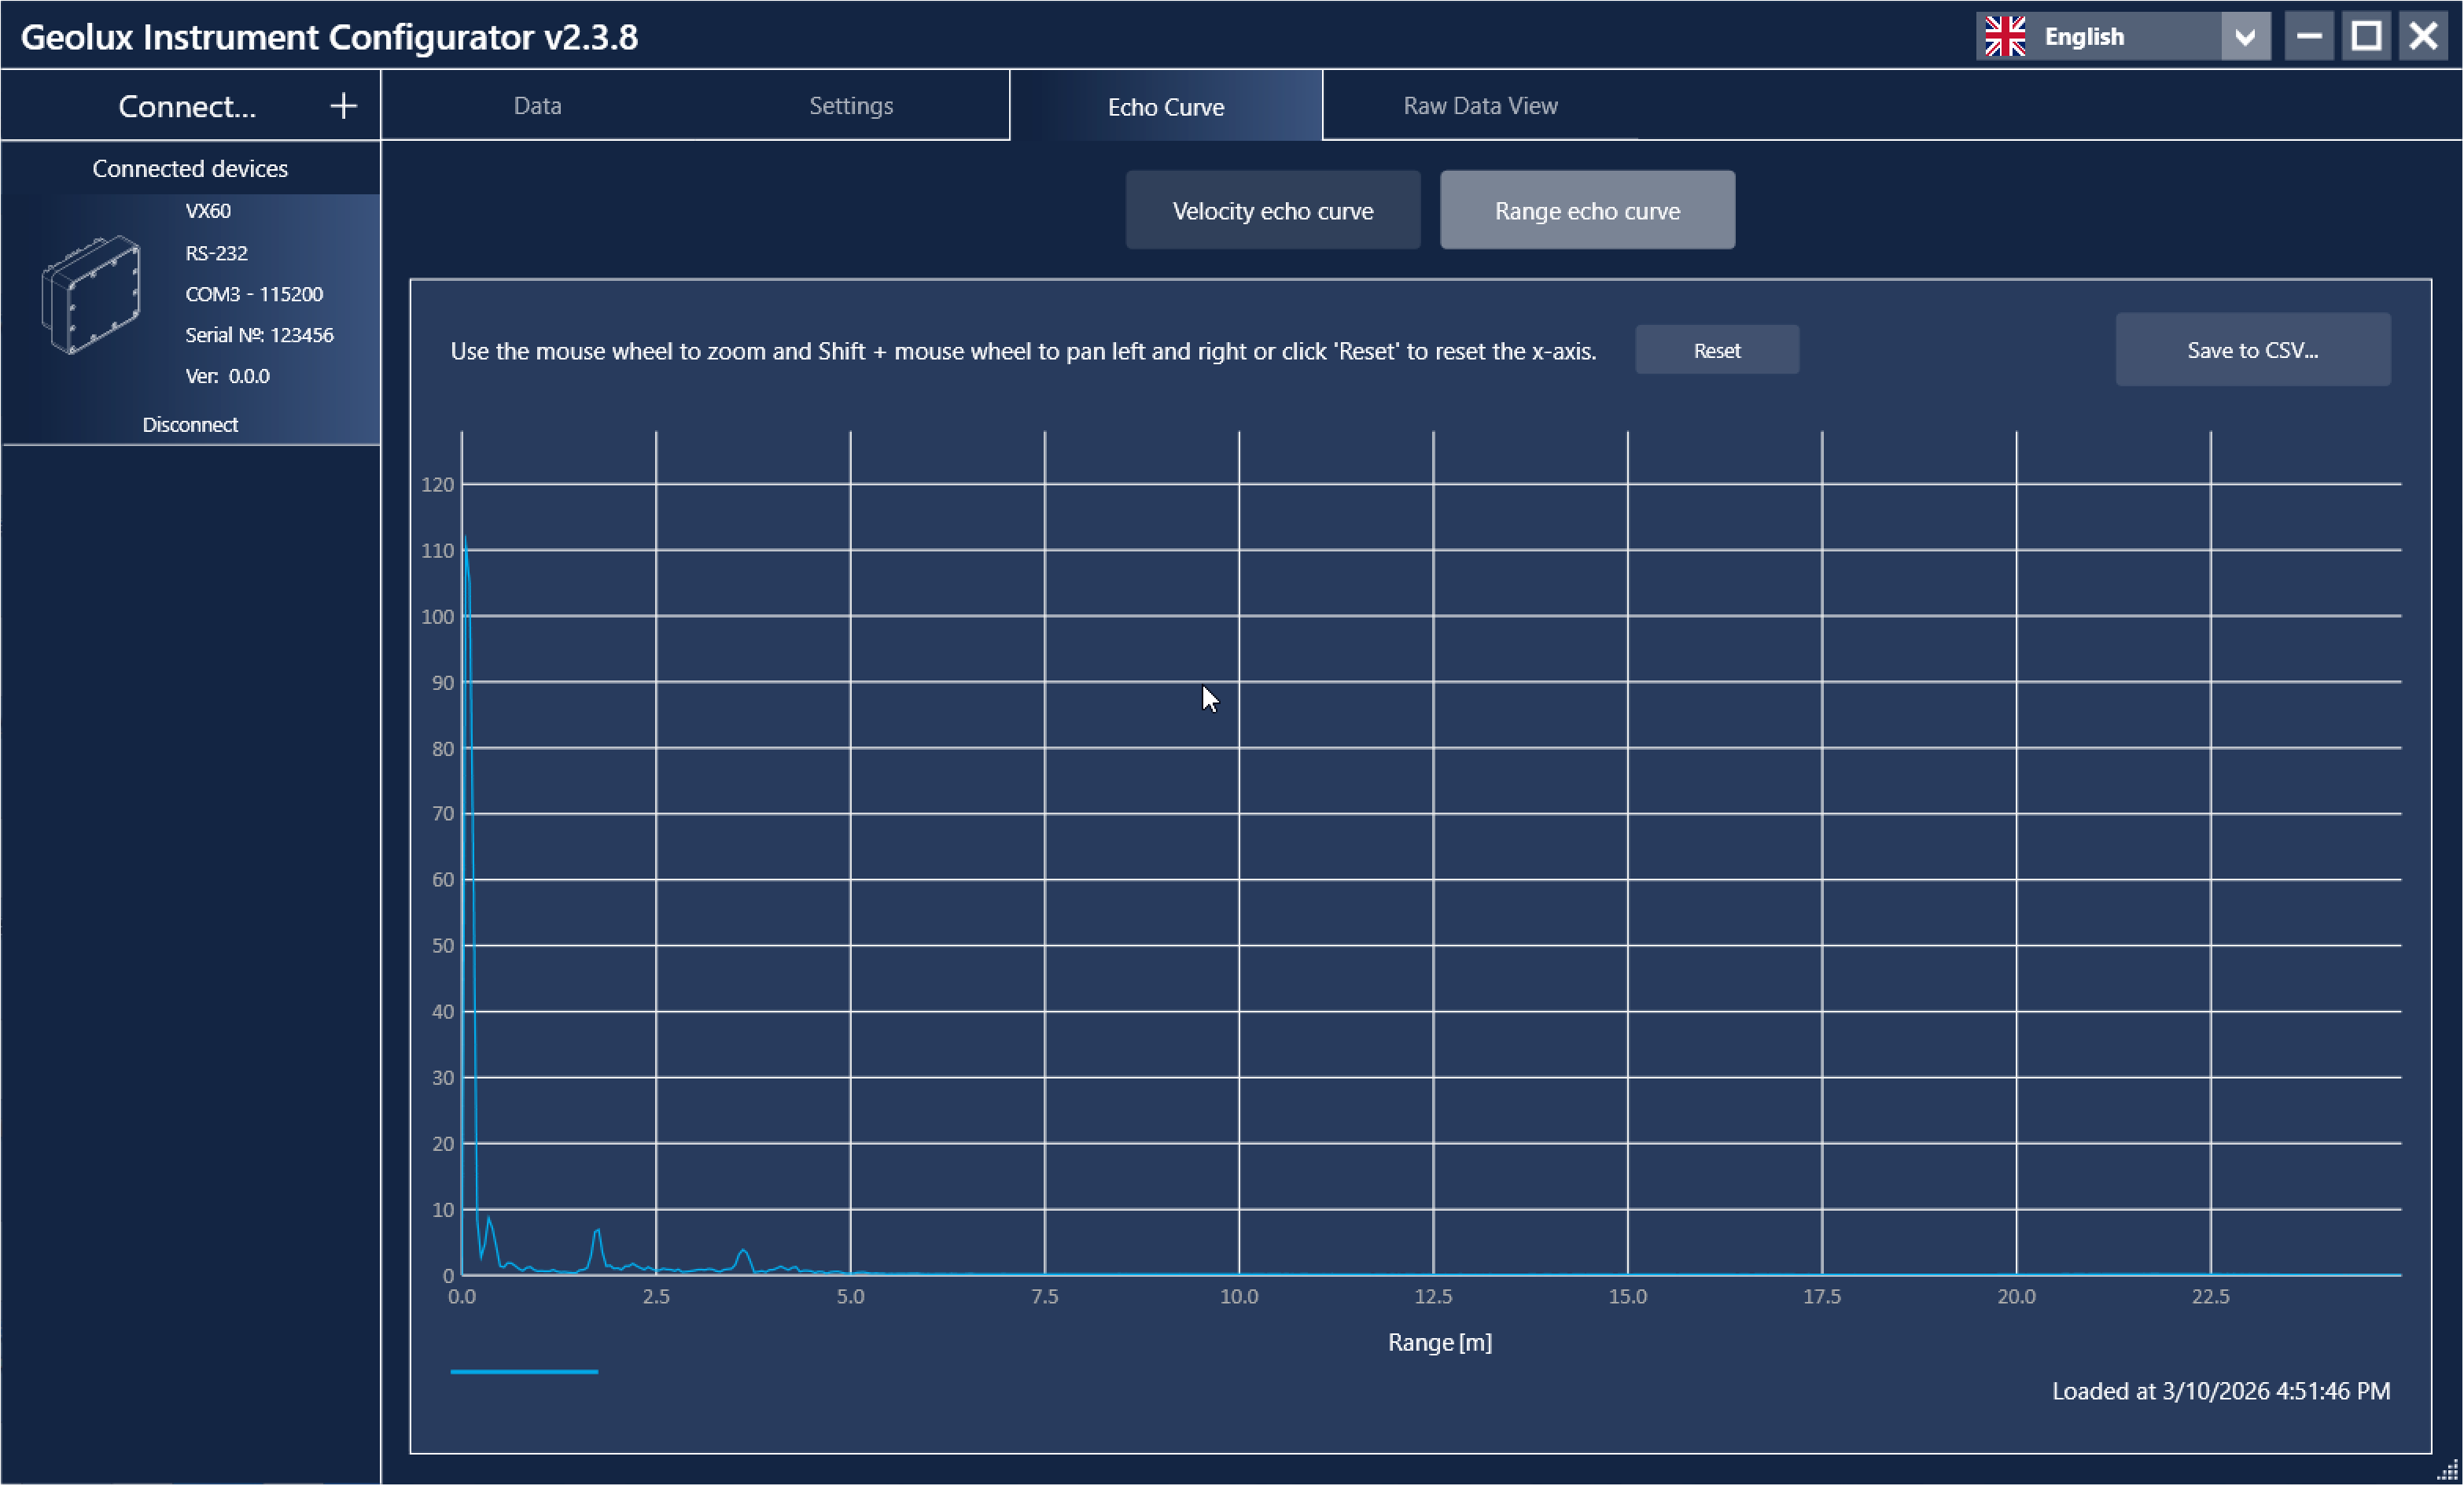
Task: Click the plus icon next to Connect
Action: point(343,106)
